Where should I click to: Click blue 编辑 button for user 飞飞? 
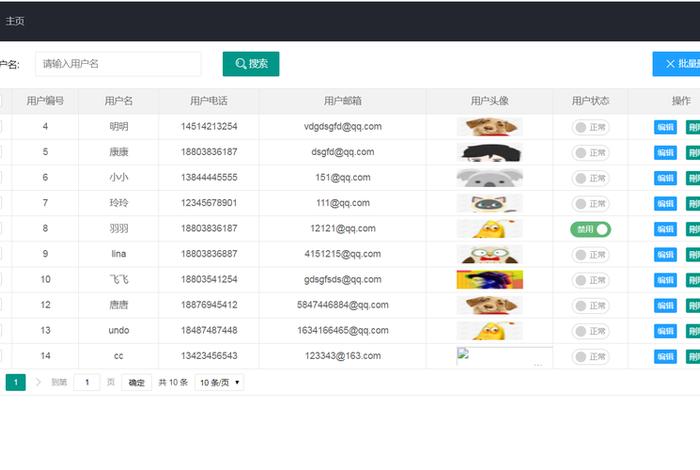click(665, 280)
